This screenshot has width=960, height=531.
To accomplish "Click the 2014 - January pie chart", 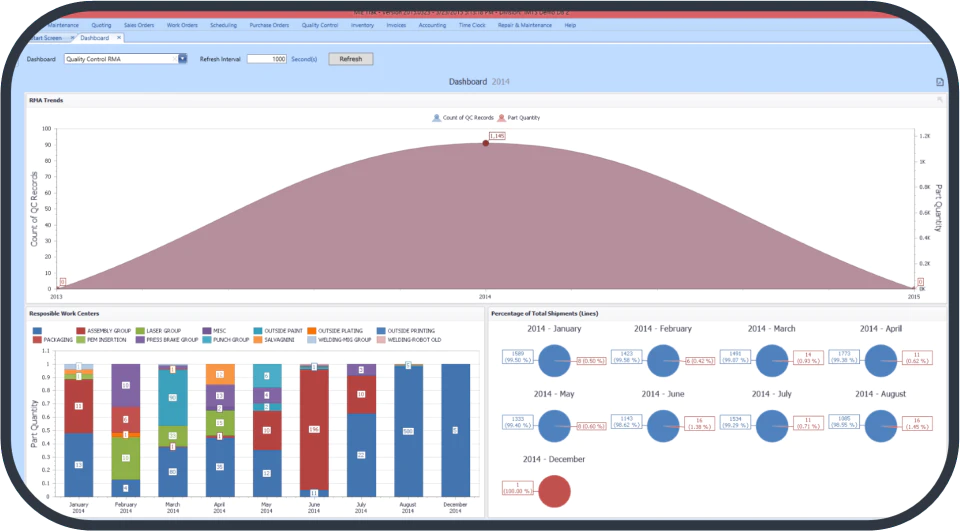I will click(x=554, y=361).
